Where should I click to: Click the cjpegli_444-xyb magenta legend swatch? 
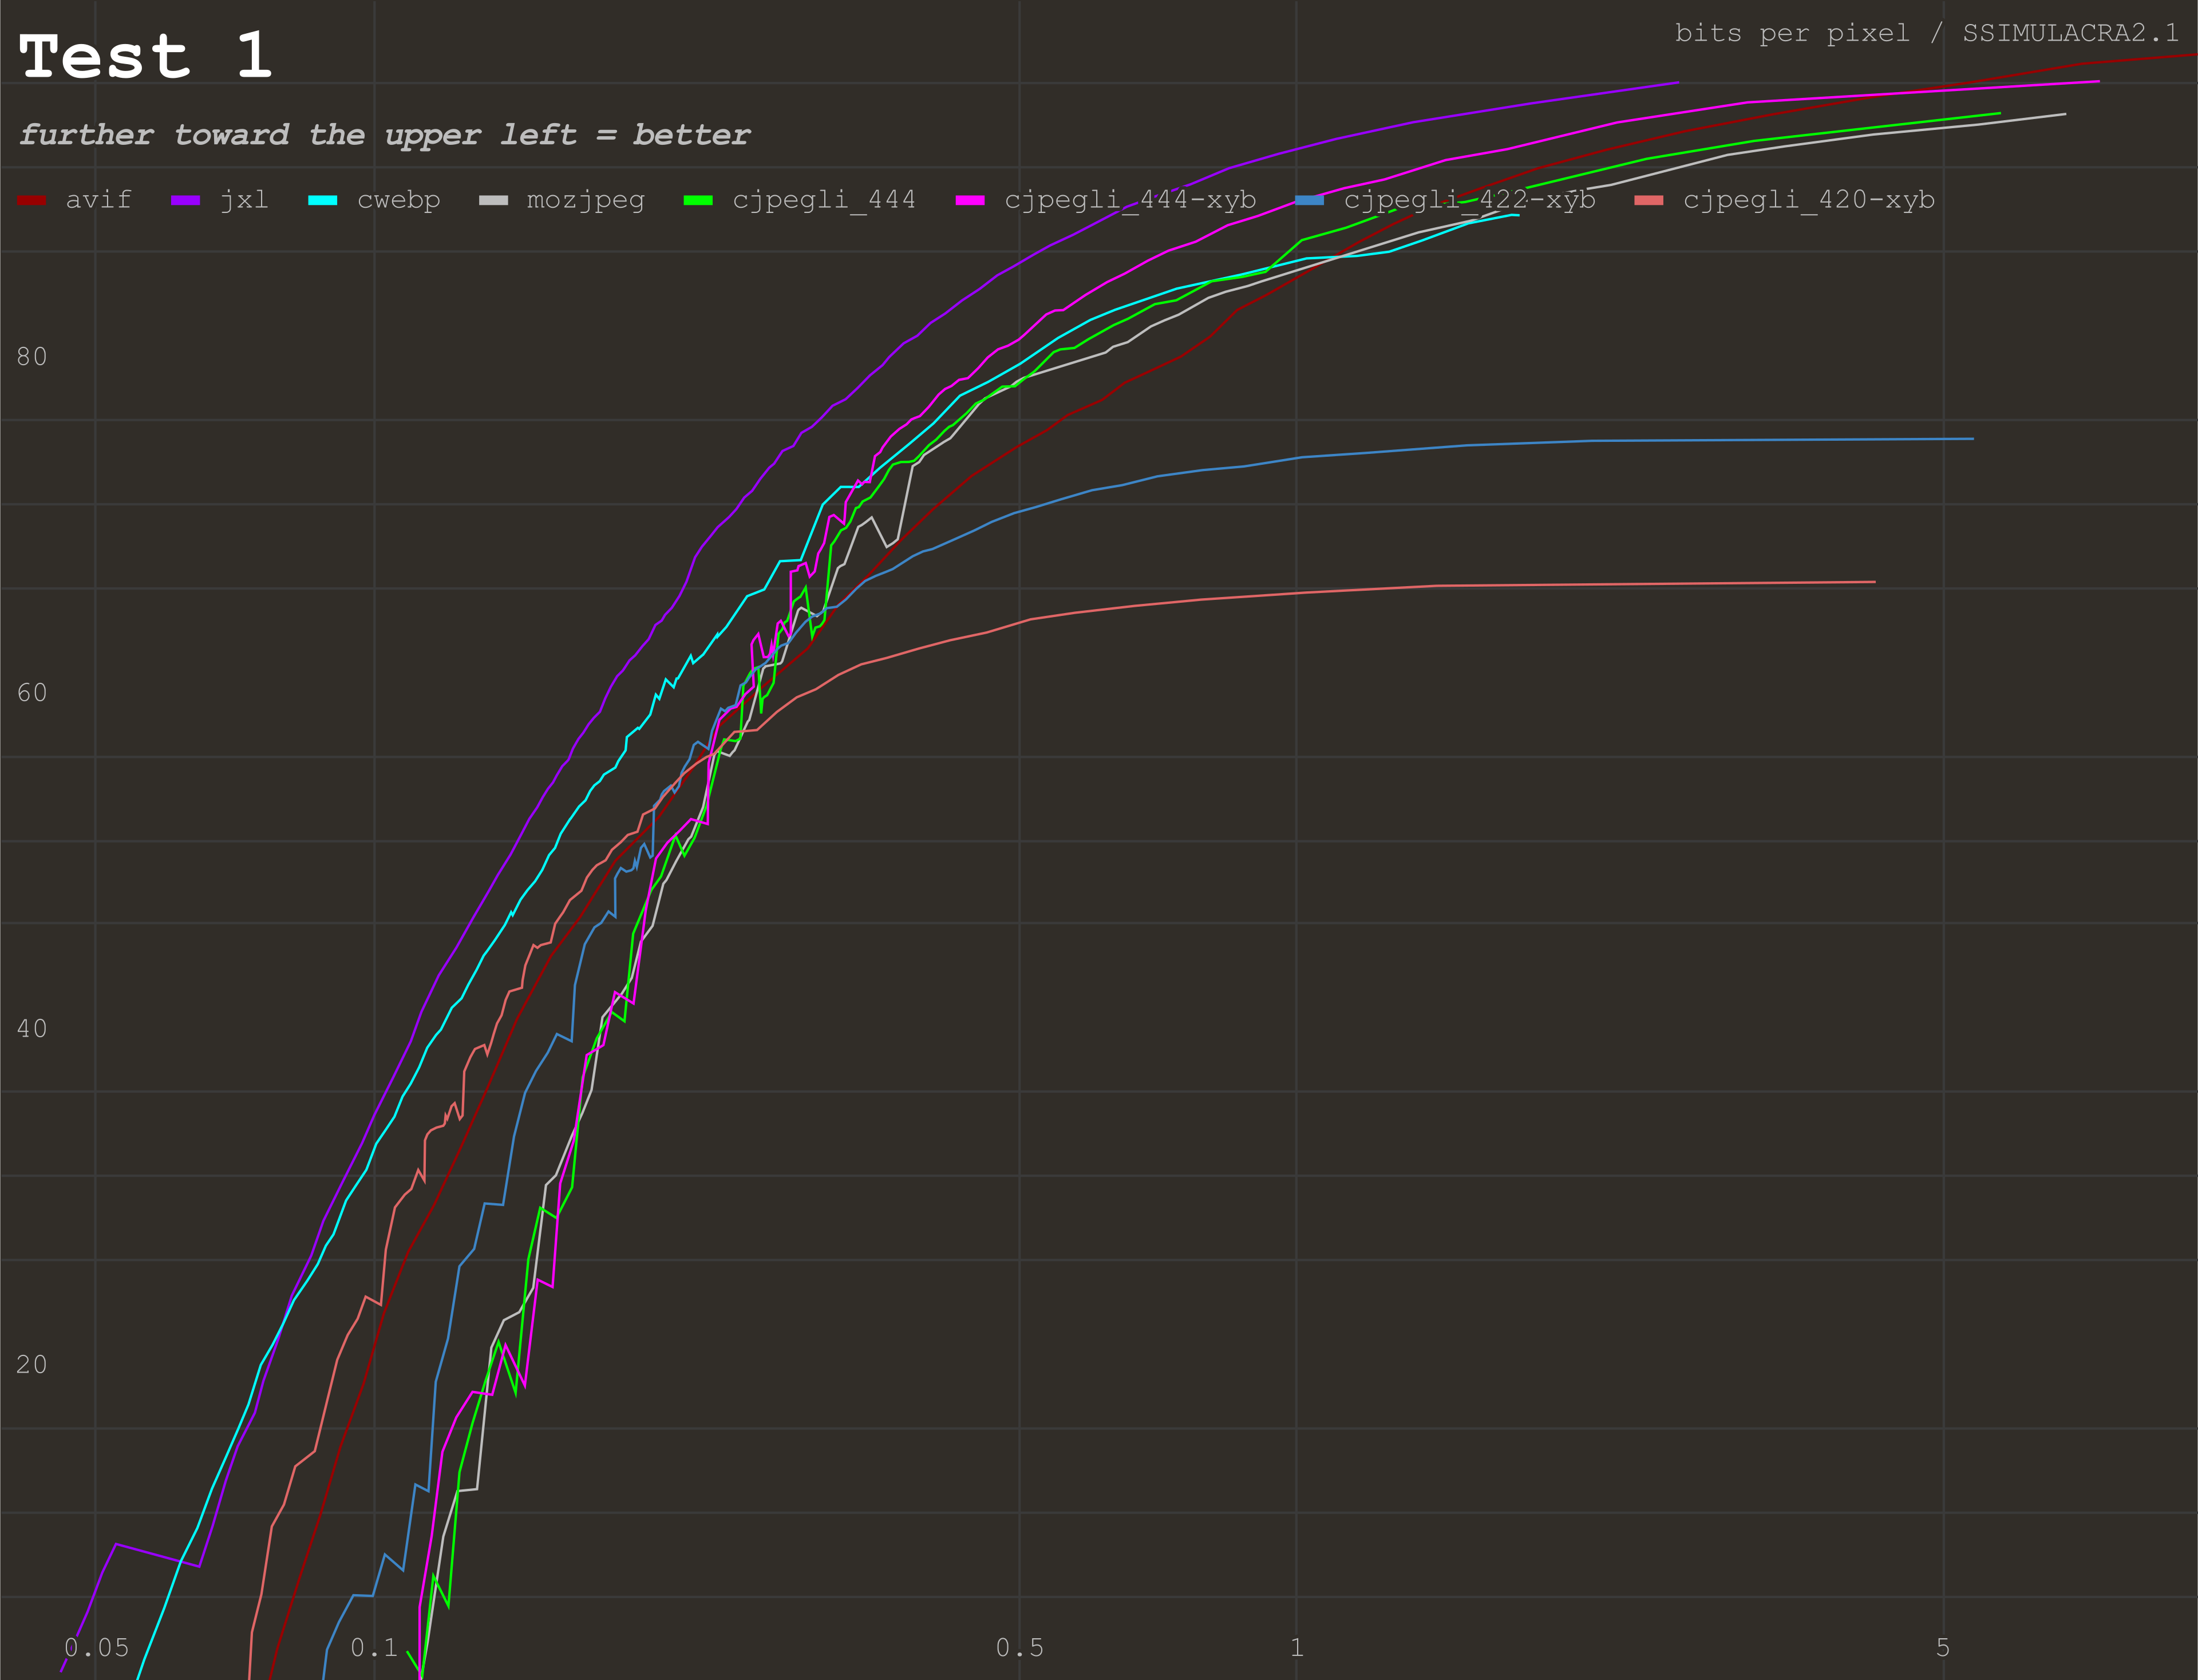(969, 201)
